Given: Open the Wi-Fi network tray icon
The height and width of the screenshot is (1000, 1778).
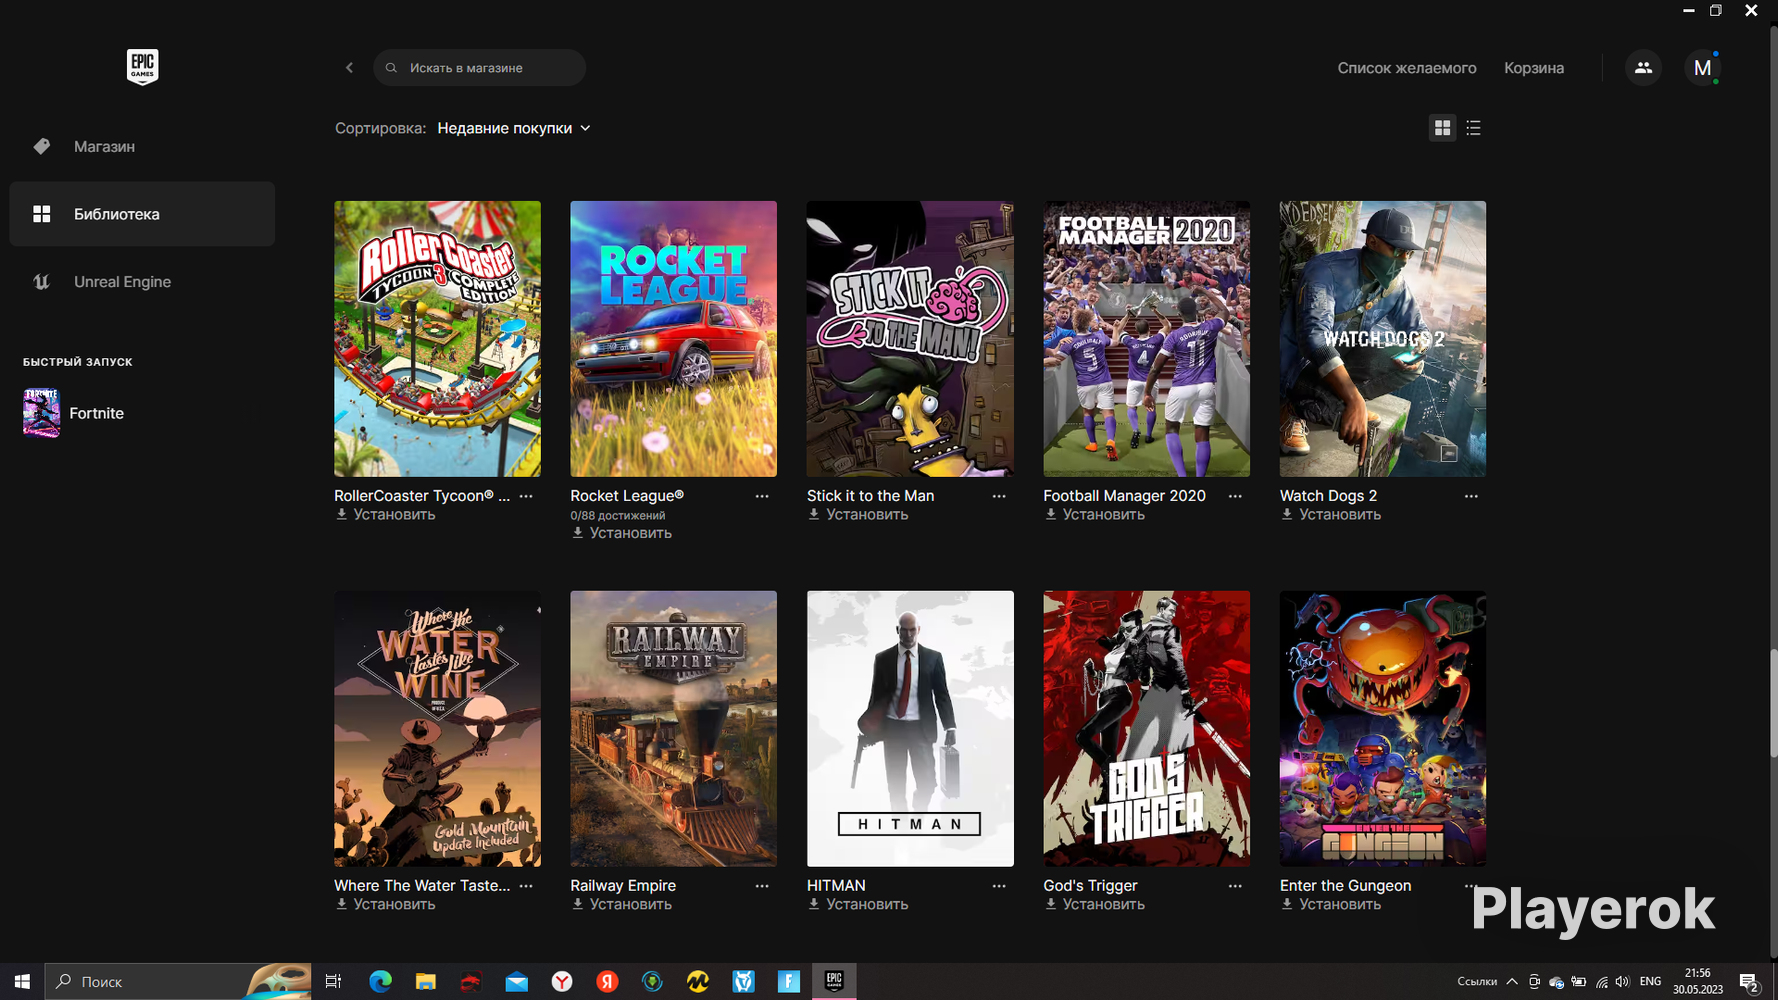Looking at the screenshot, I should coord(1601,982).
